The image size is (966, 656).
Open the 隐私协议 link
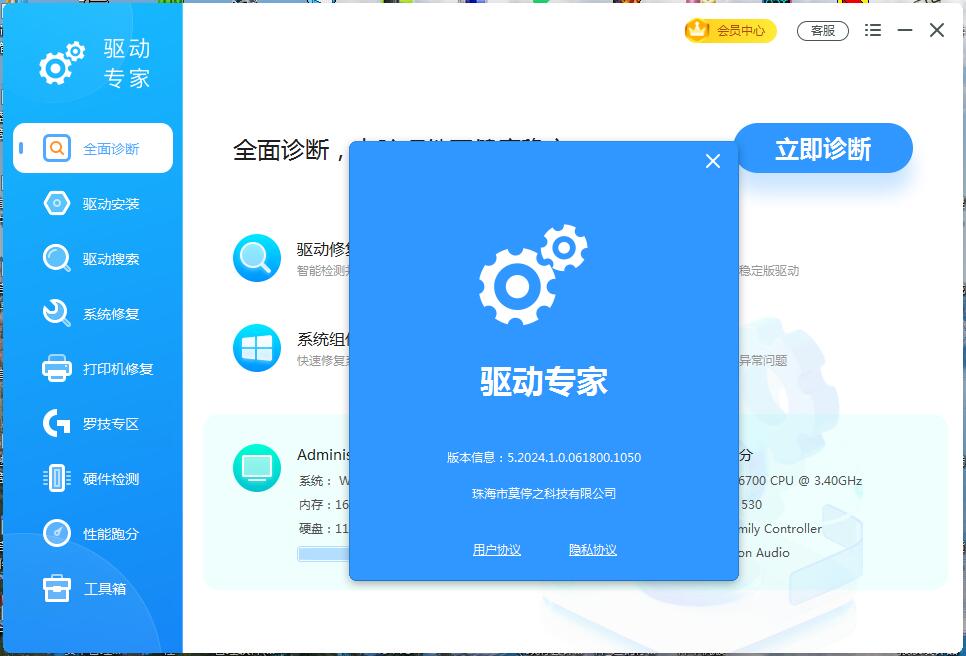tap(593, 549)
